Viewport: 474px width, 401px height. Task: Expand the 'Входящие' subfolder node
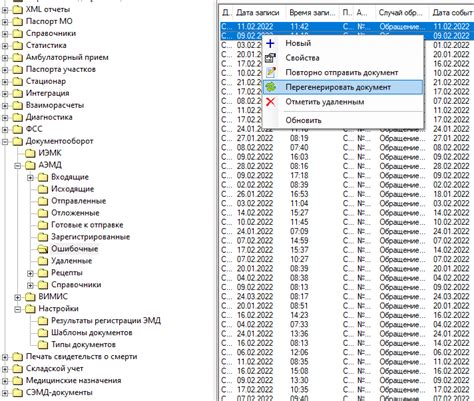(x=30, y=178)
